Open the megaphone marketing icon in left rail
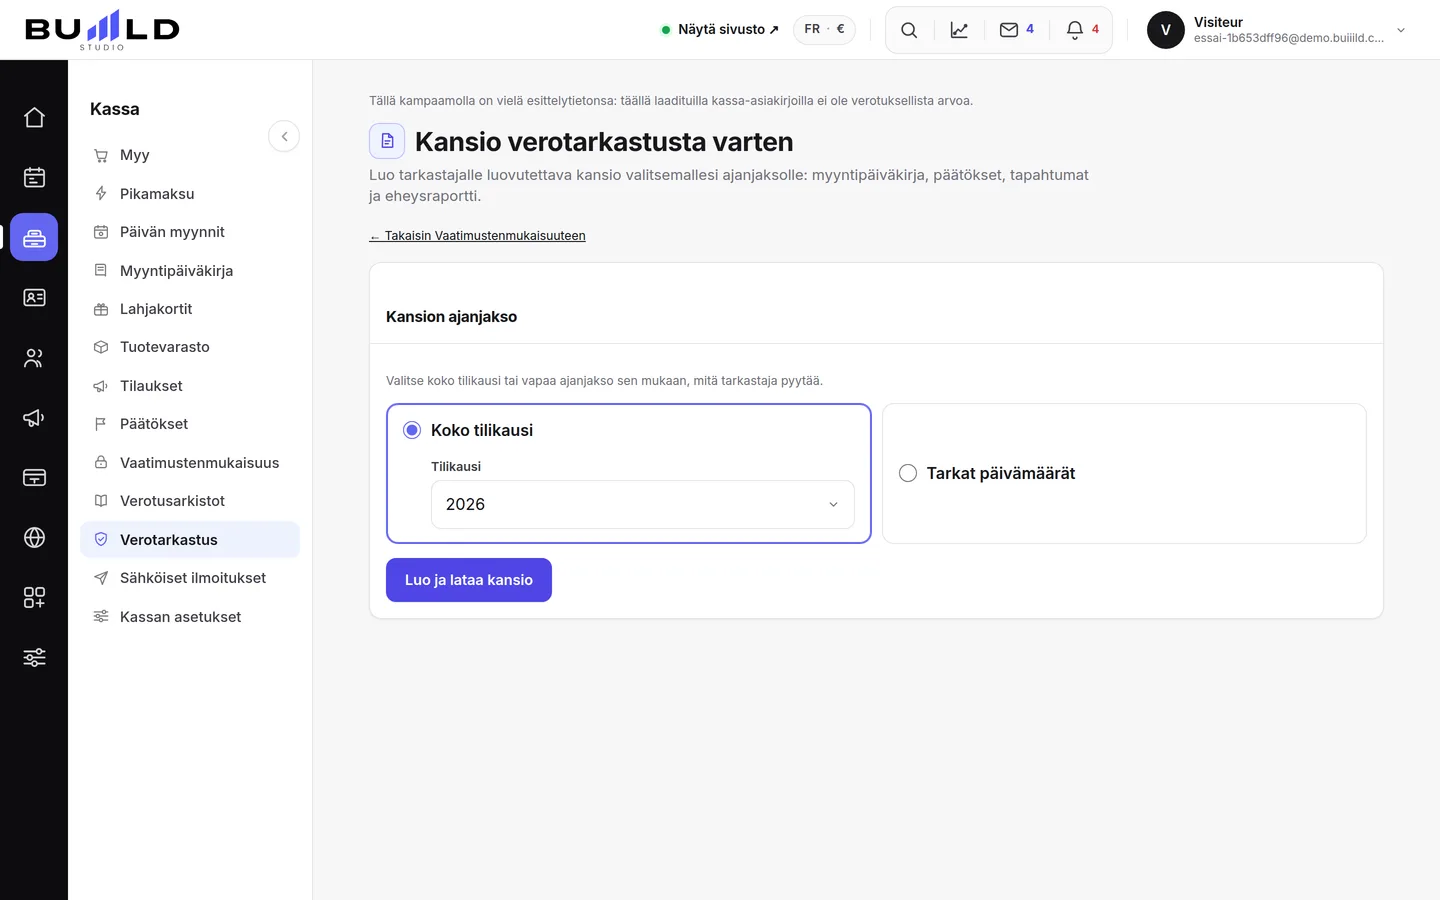1440x900 pixels. tap(34, 417)
